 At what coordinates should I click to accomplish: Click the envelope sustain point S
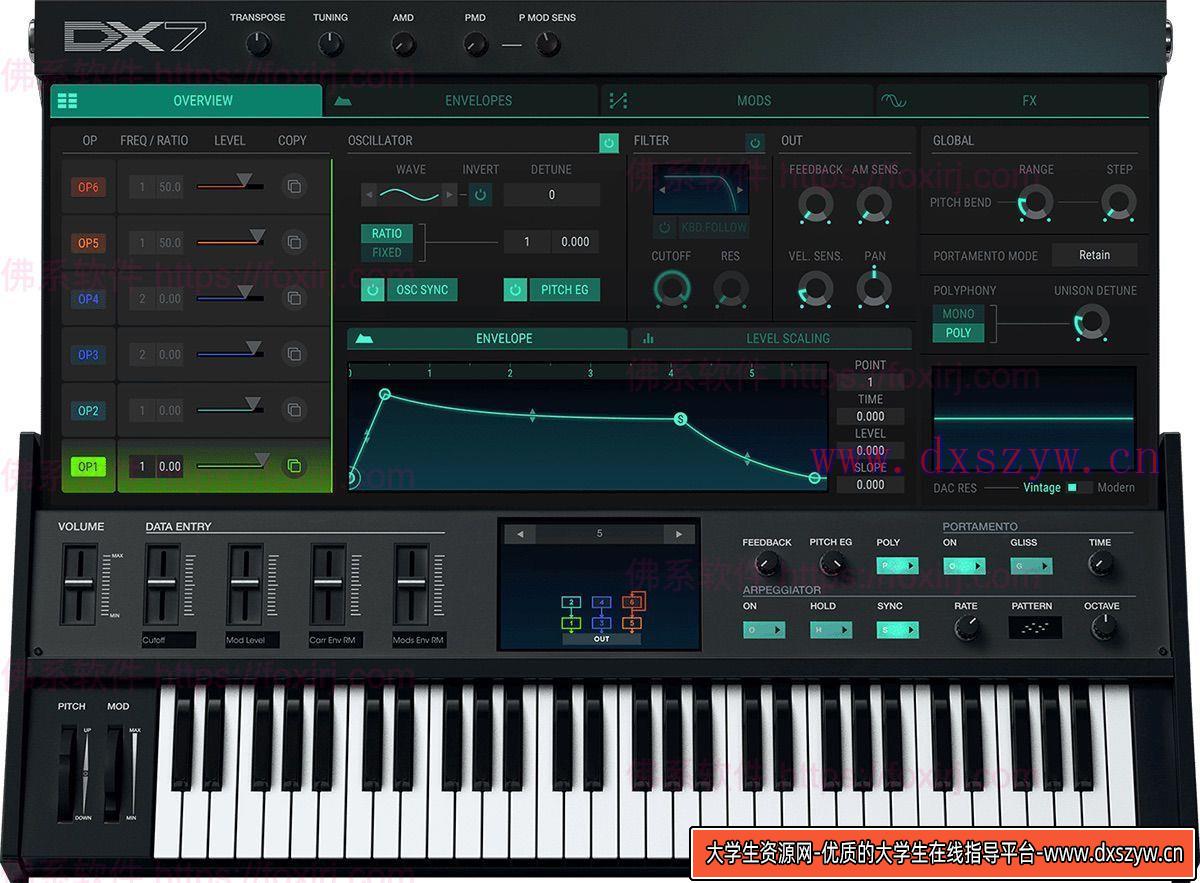pyautogui.click(x=681, y=419)
